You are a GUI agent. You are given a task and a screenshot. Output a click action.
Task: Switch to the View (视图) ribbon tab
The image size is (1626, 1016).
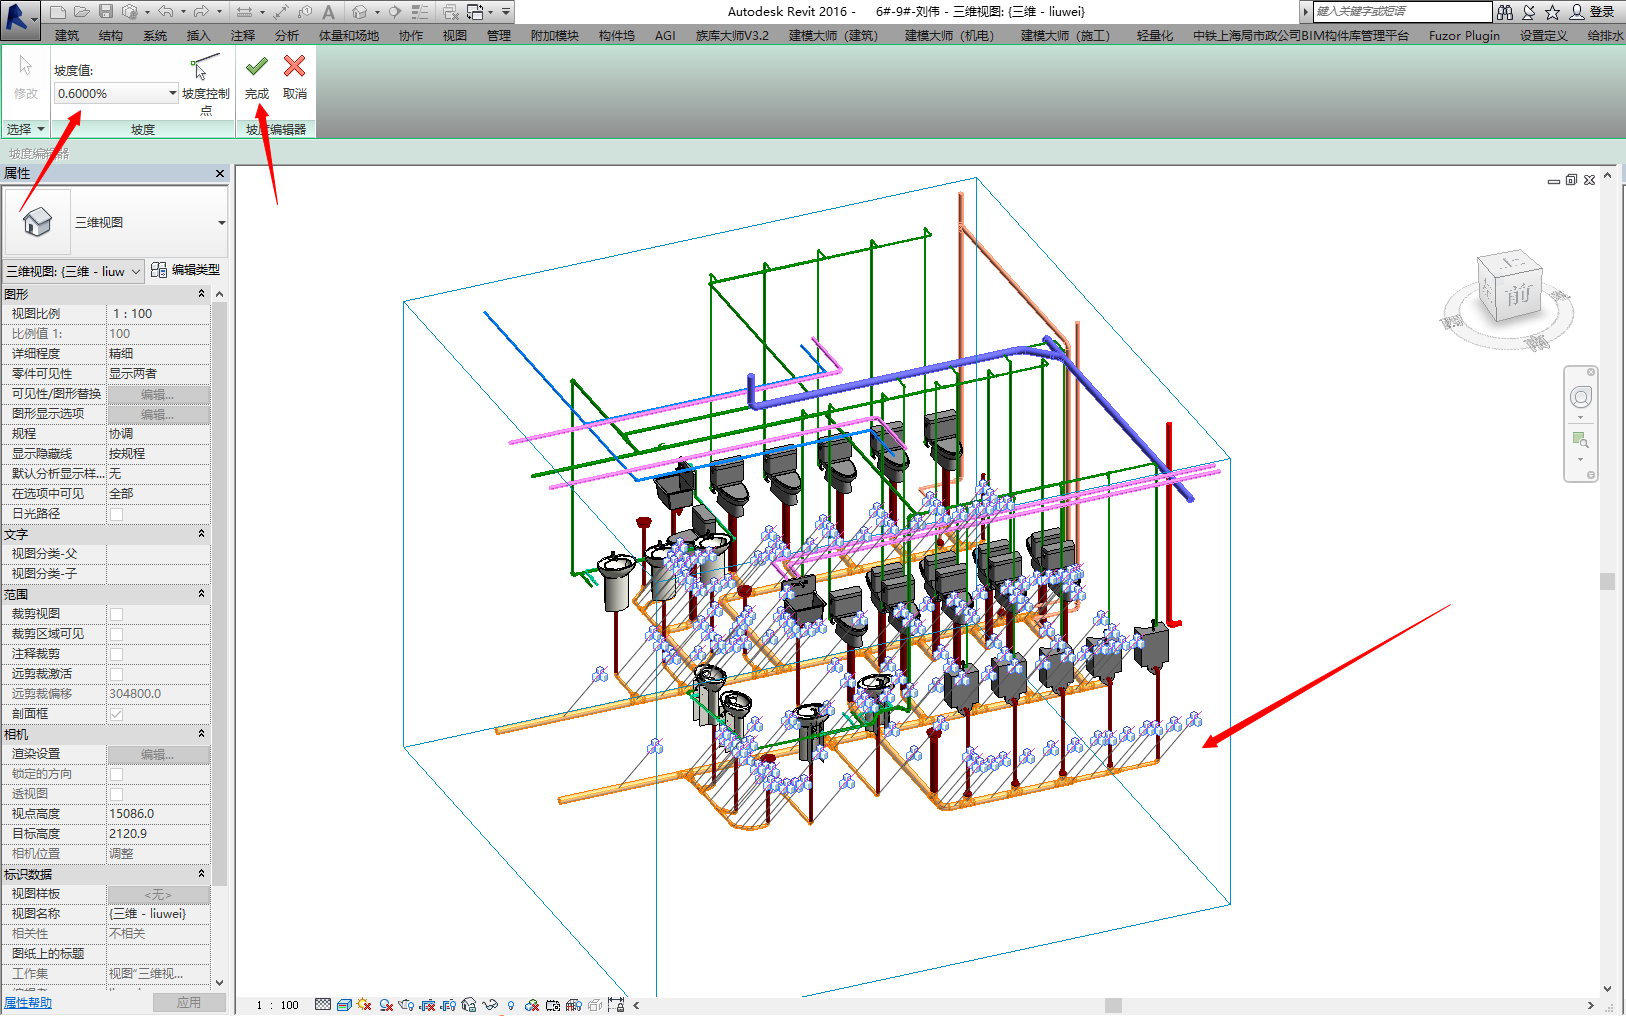tap(455, 36)
